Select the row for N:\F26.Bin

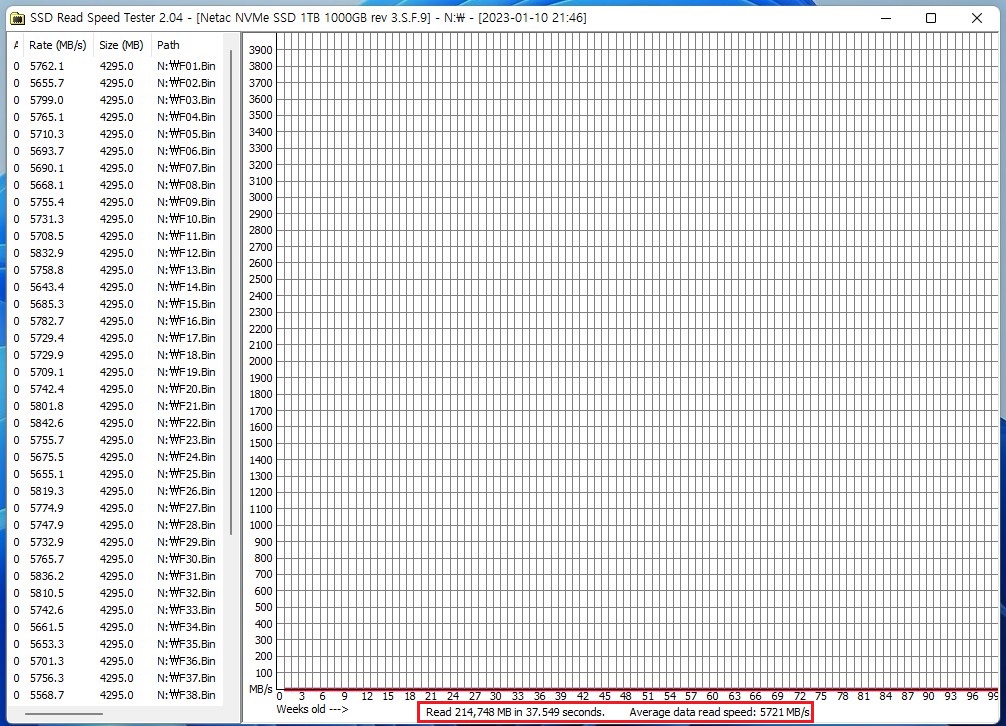(115, 491)
